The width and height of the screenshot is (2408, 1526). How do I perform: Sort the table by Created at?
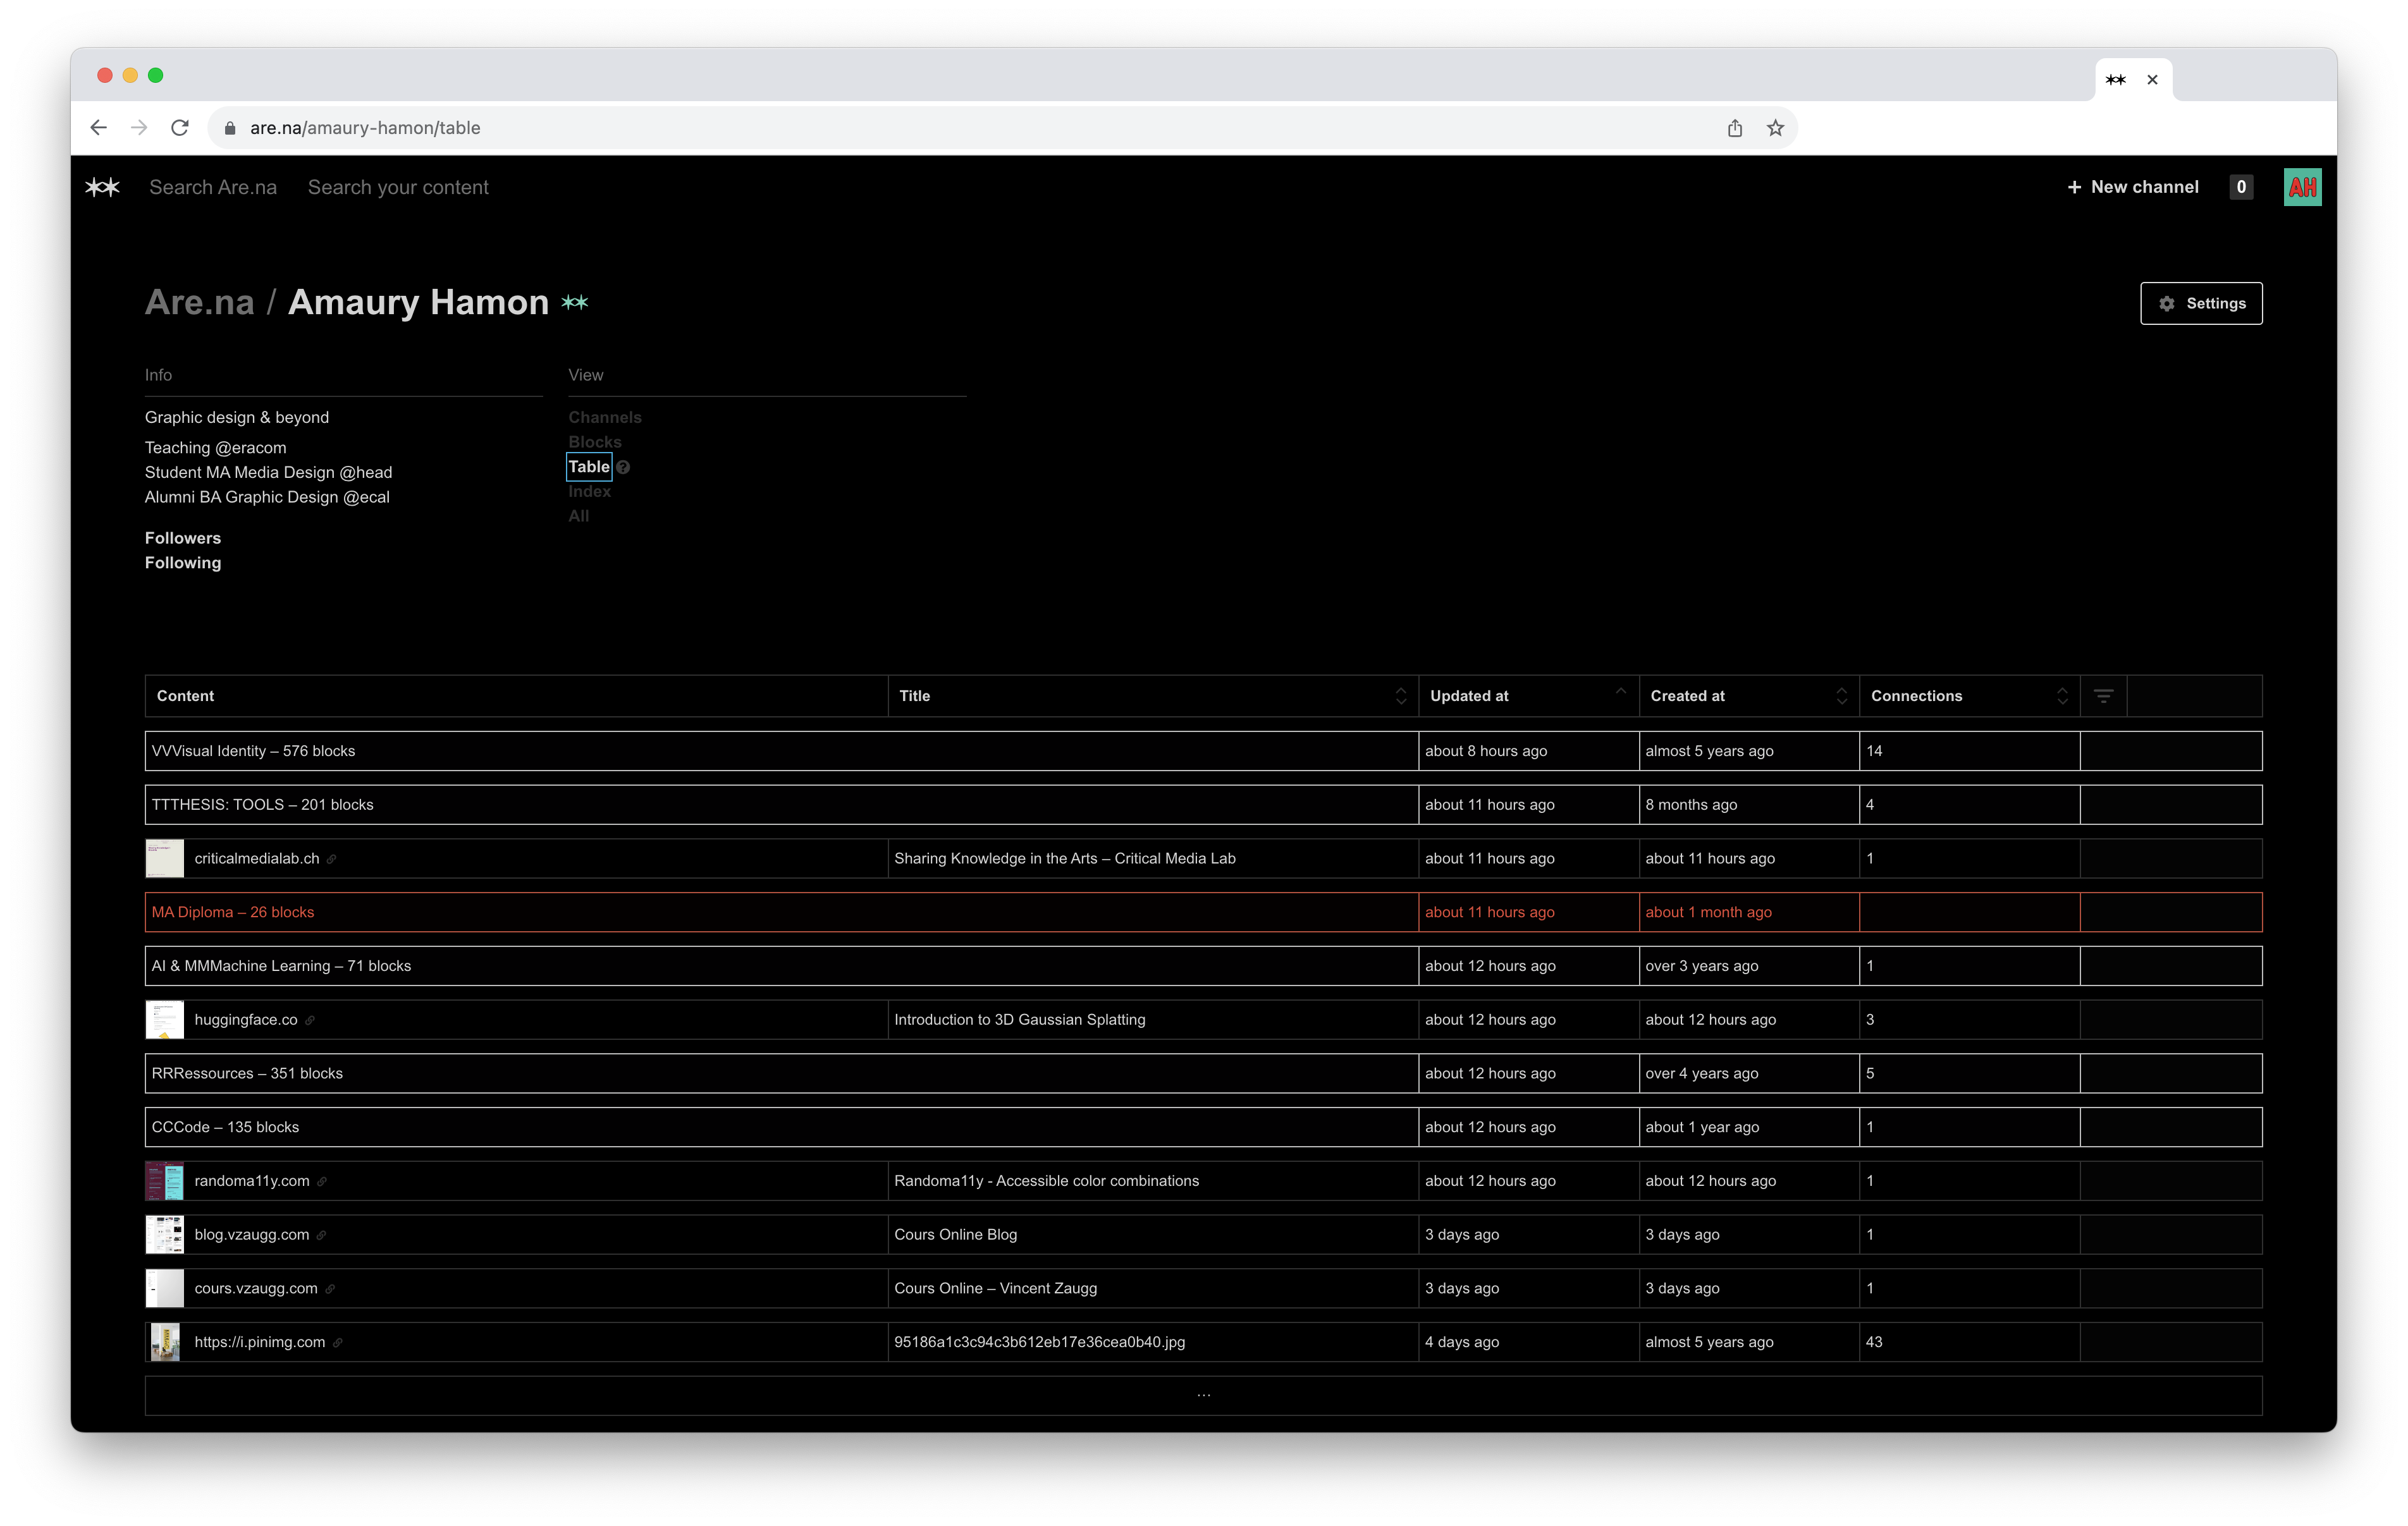click(1841, 696)
